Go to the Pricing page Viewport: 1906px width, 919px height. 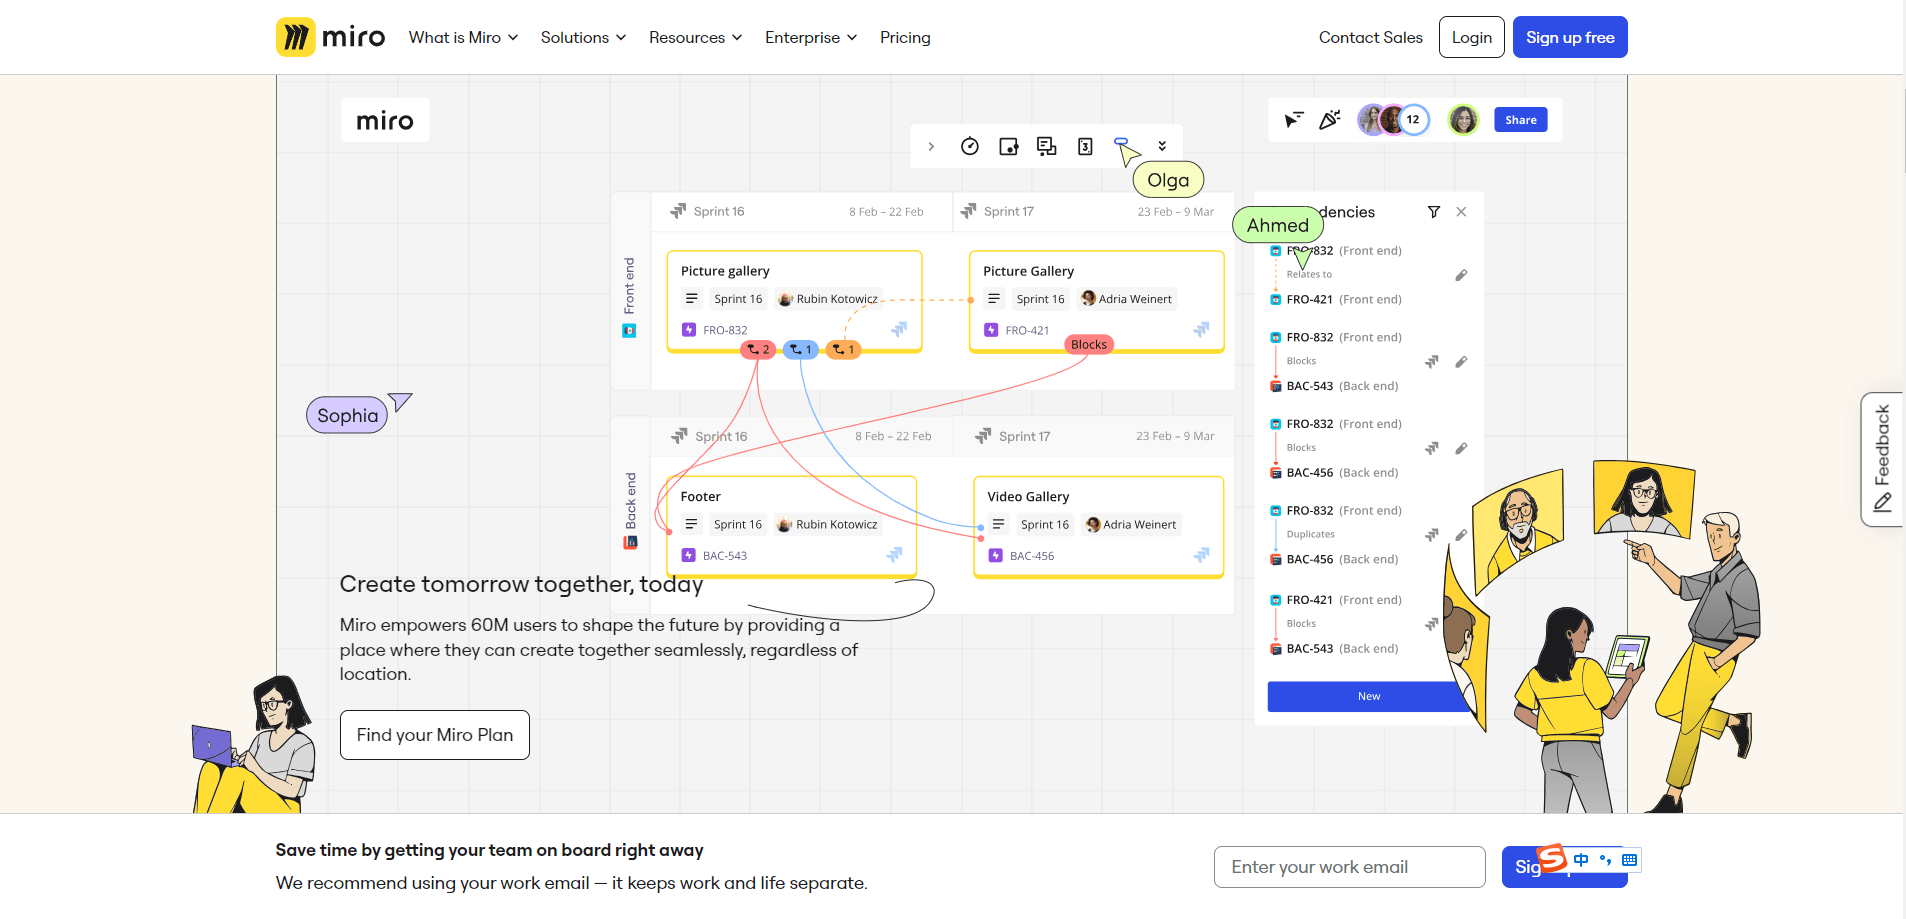[x=905, y=37]
